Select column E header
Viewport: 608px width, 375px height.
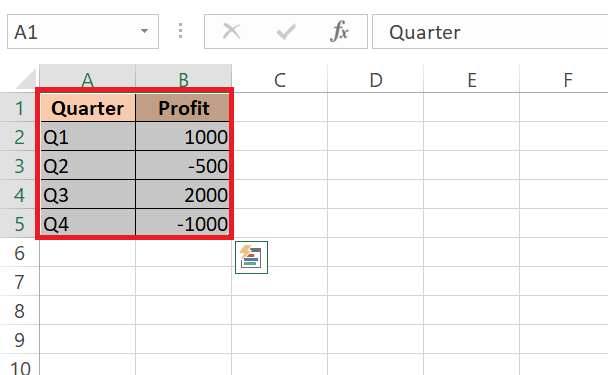[x=472, y=79]
